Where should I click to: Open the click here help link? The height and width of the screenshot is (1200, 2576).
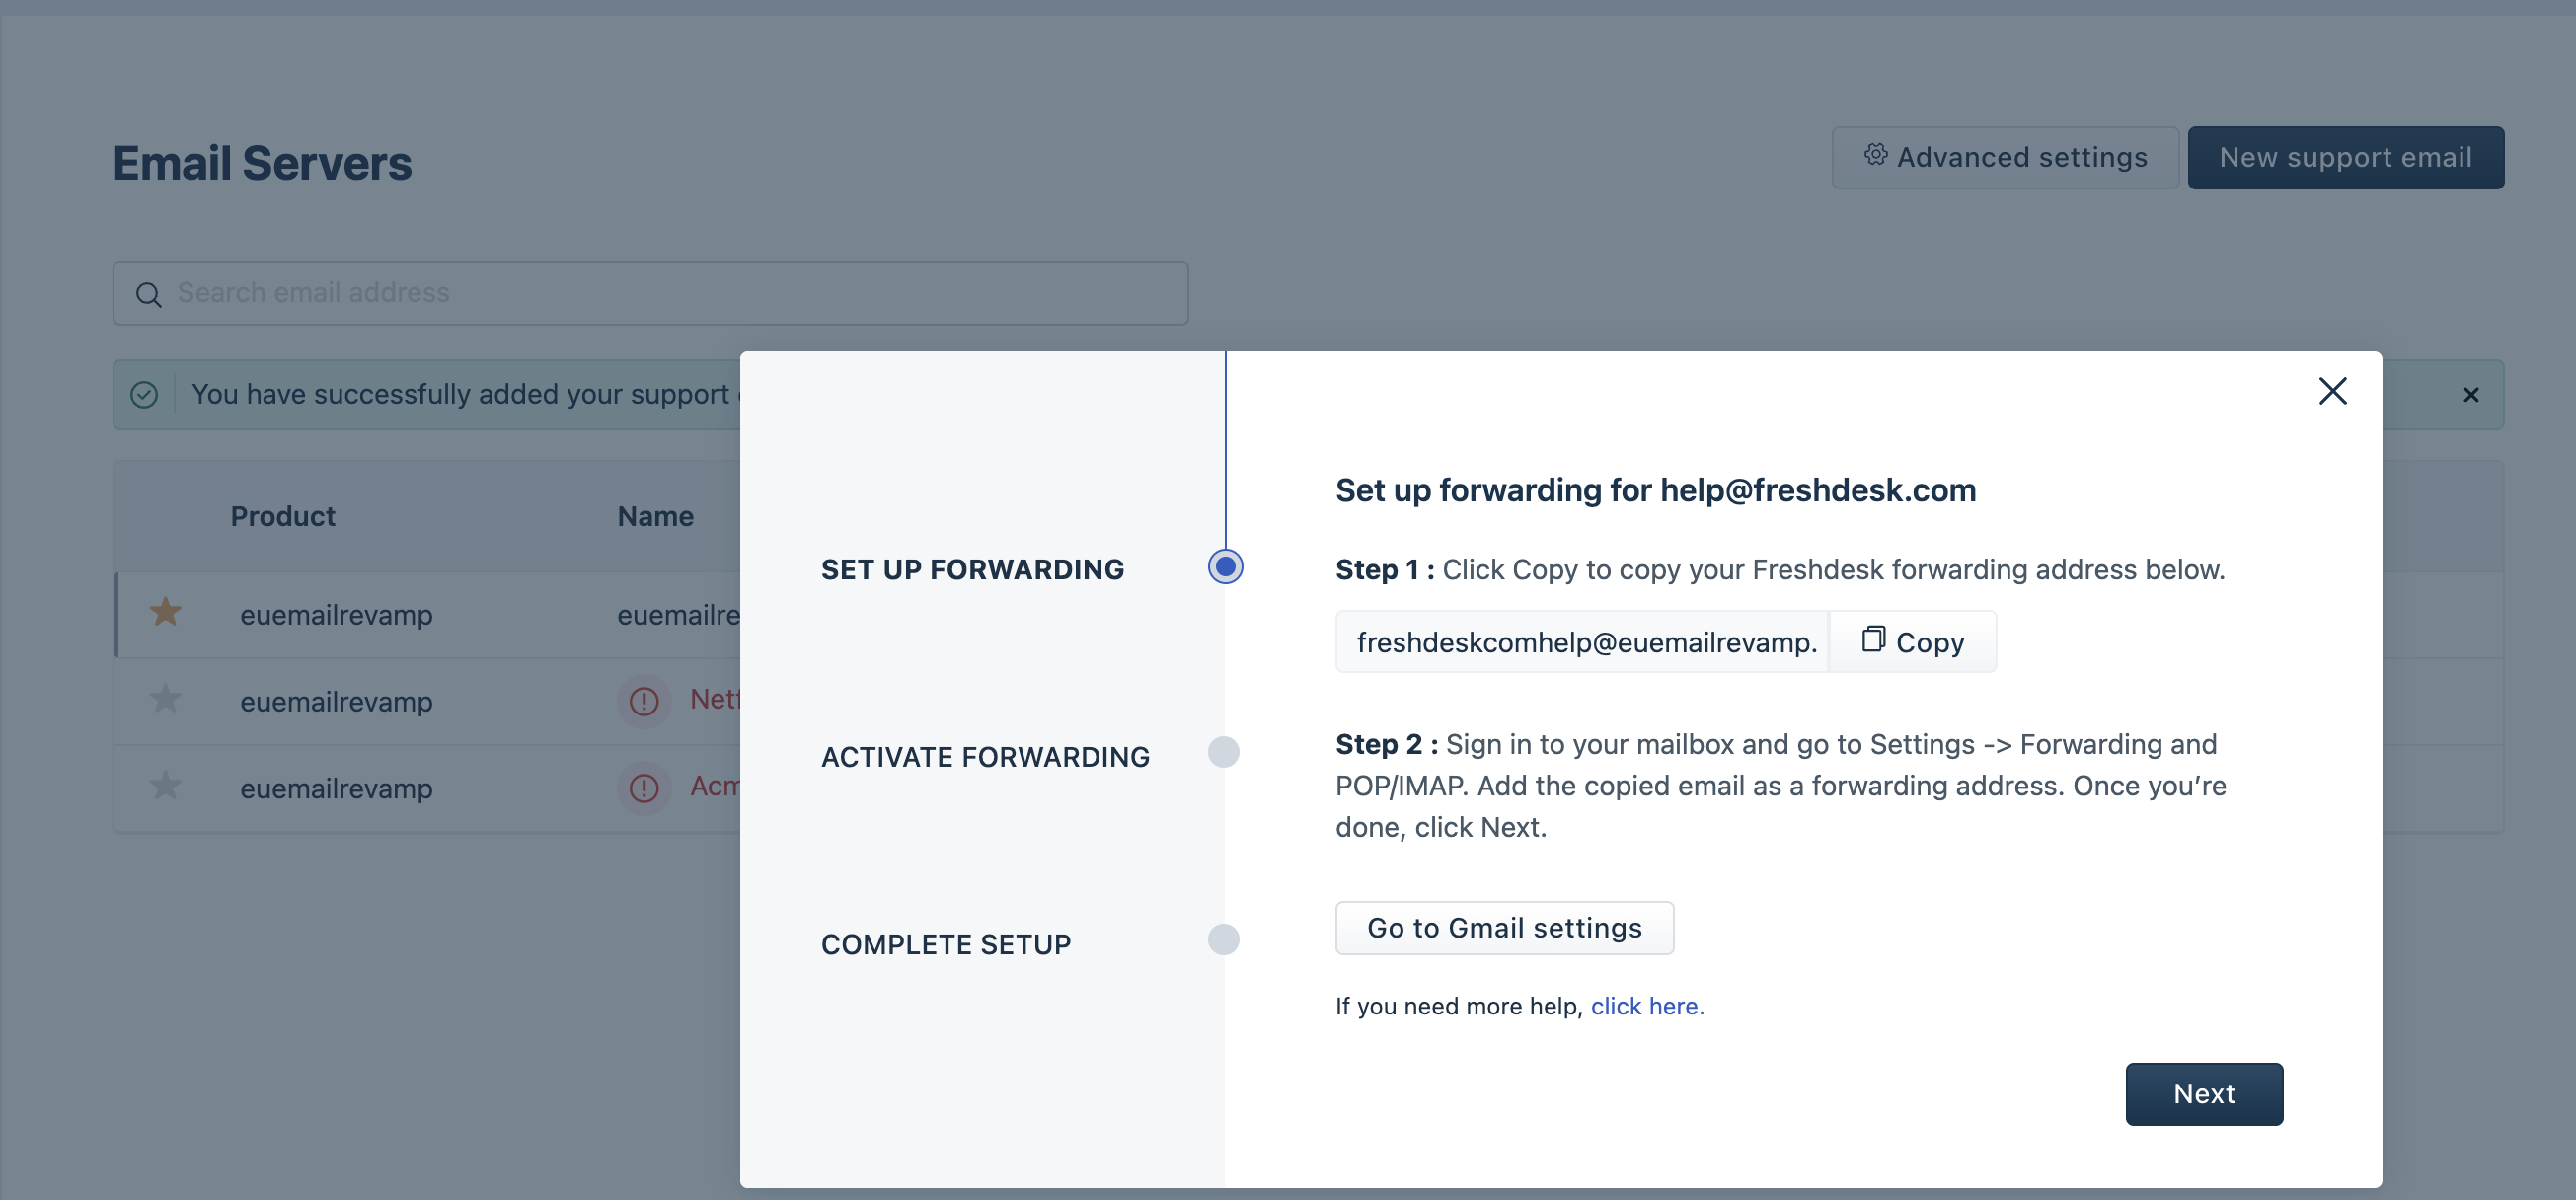coord(1647,1006)
